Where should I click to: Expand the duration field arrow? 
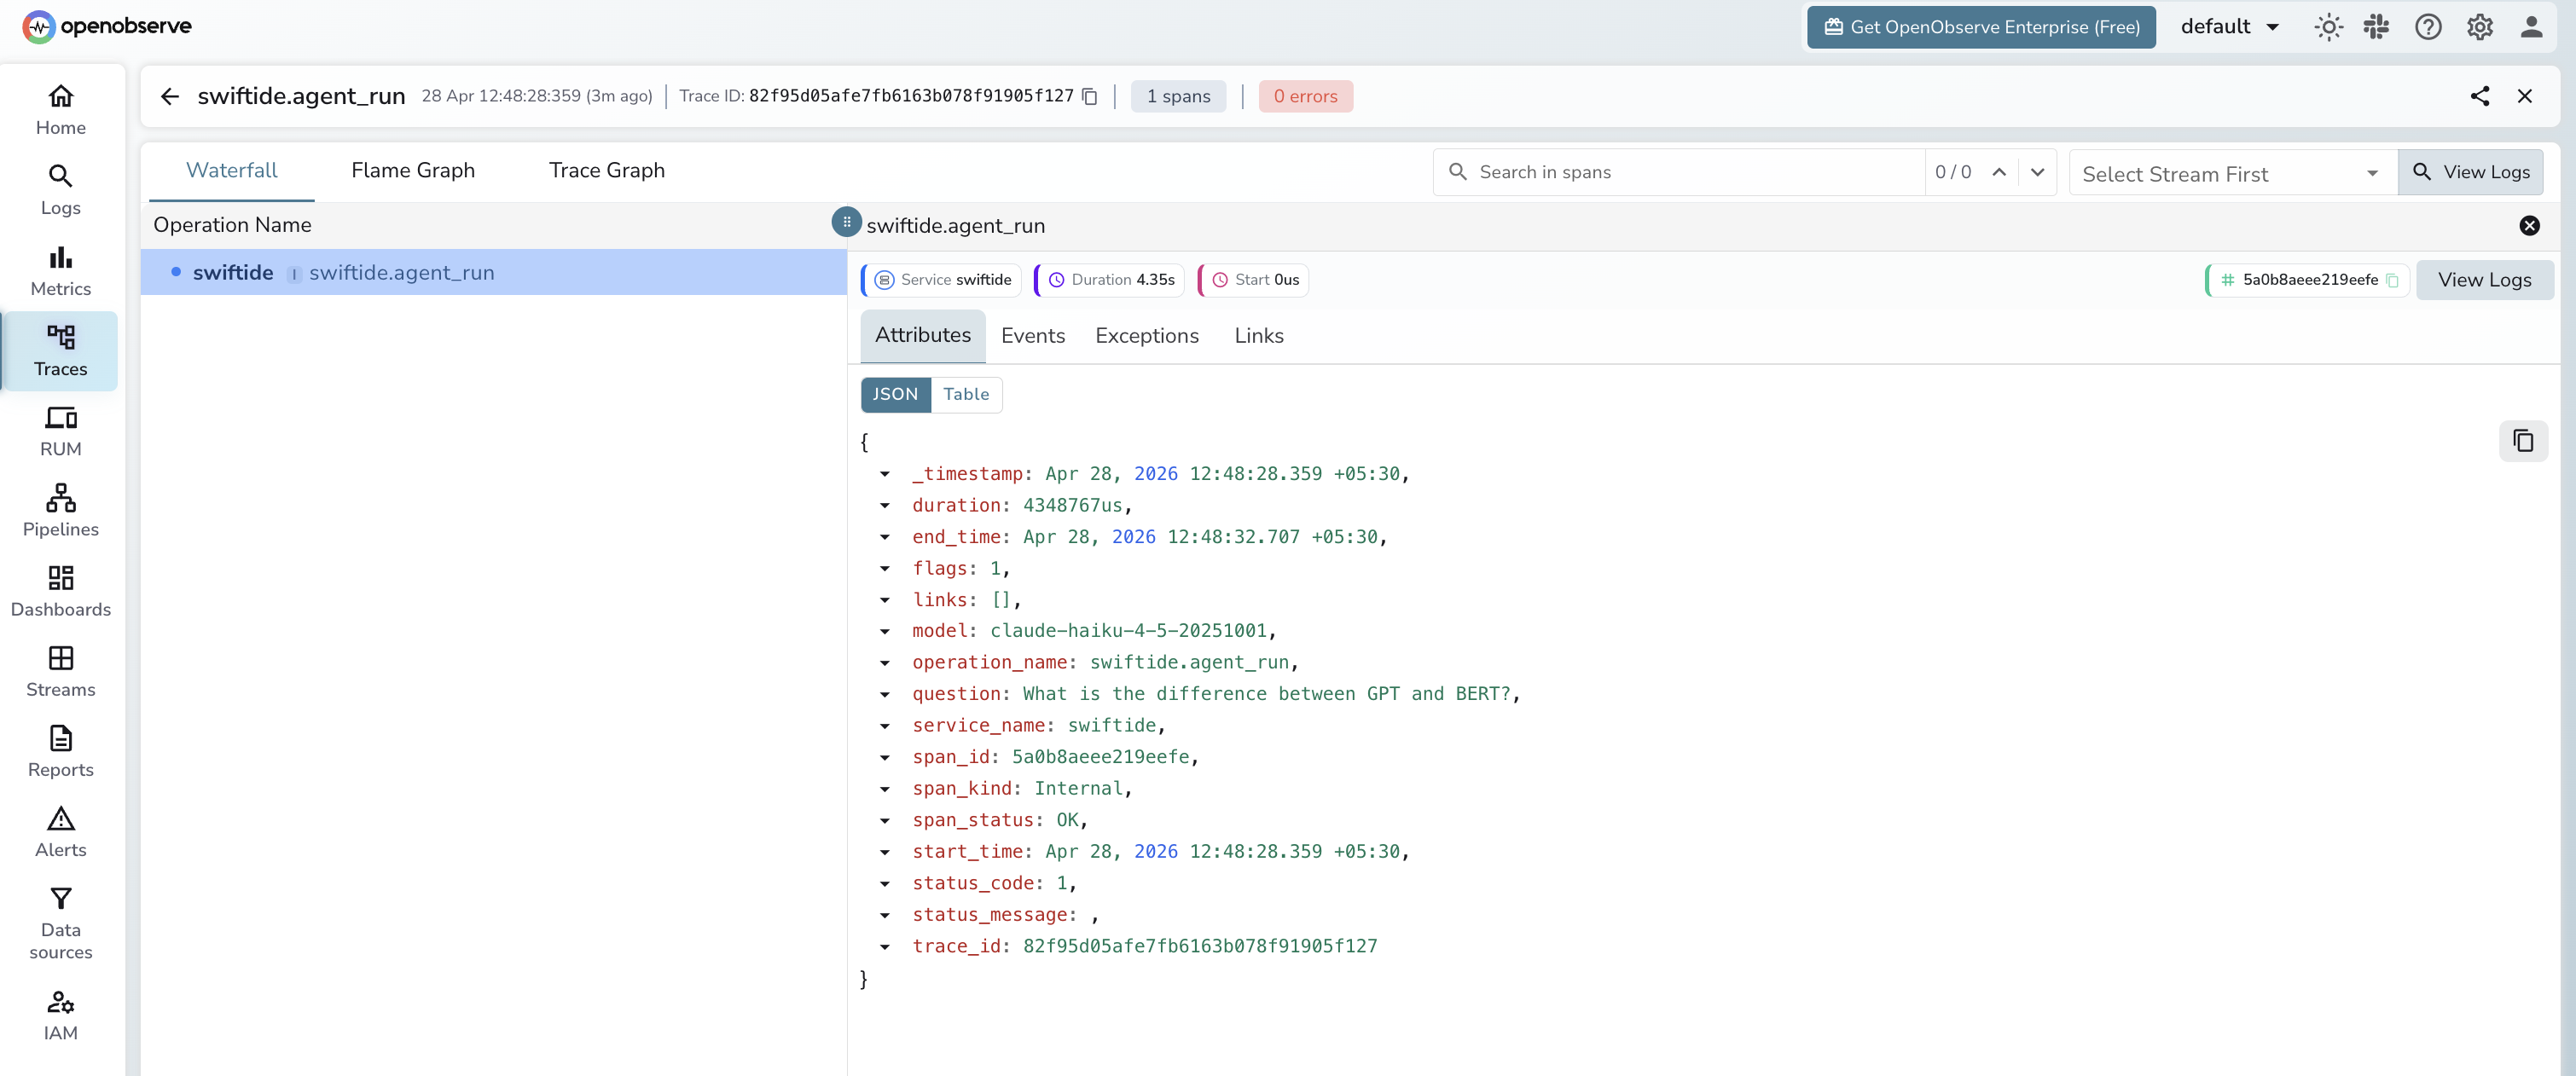[x=885, y=506]
